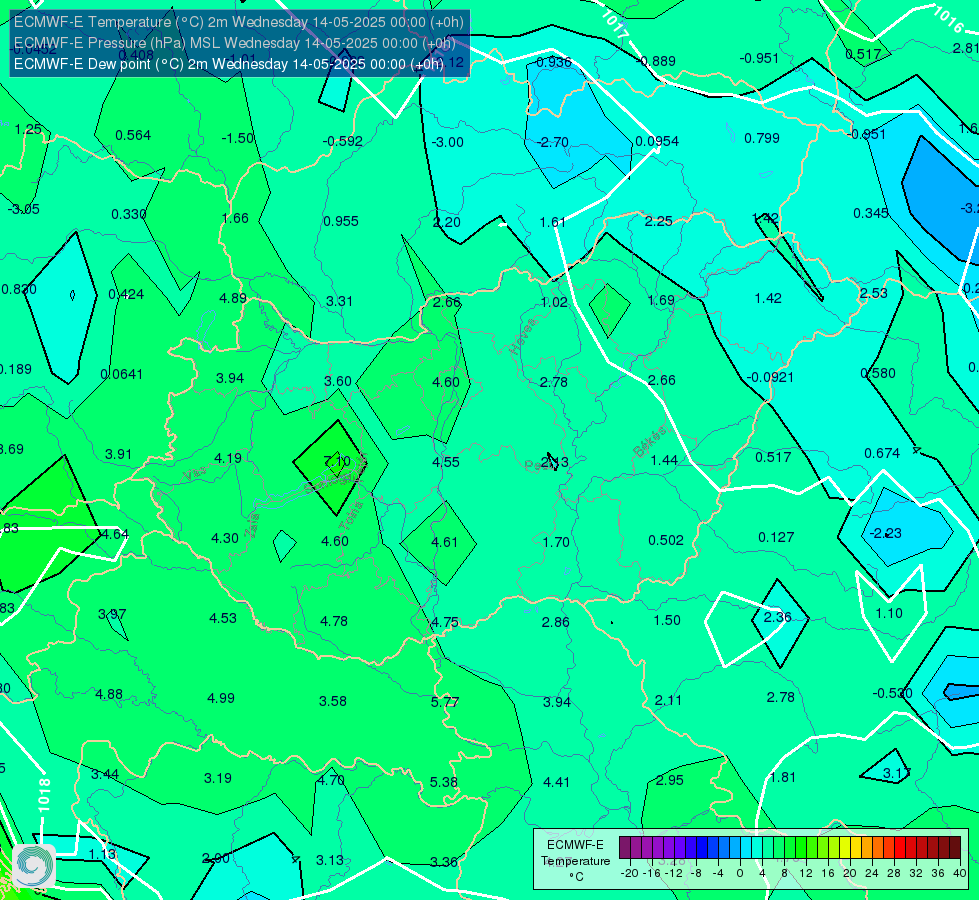The width and height of the screenshot is (979, 900).
Task: Click the 1.10 grid value
Action: click(x=889, y=613)
